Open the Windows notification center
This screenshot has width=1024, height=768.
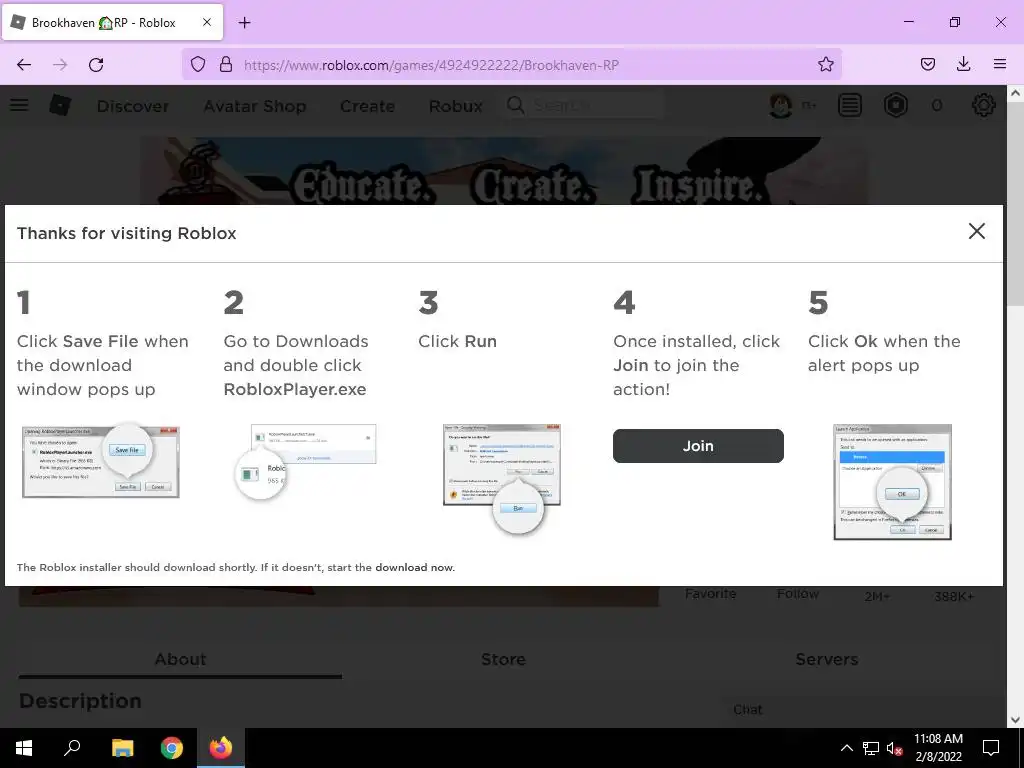(x=991, y=748)
